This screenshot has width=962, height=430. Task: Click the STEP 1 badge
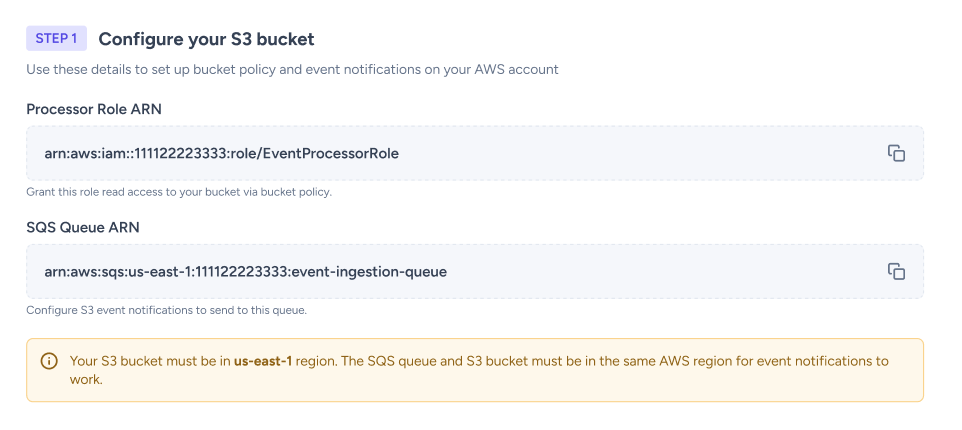[56, 39]
